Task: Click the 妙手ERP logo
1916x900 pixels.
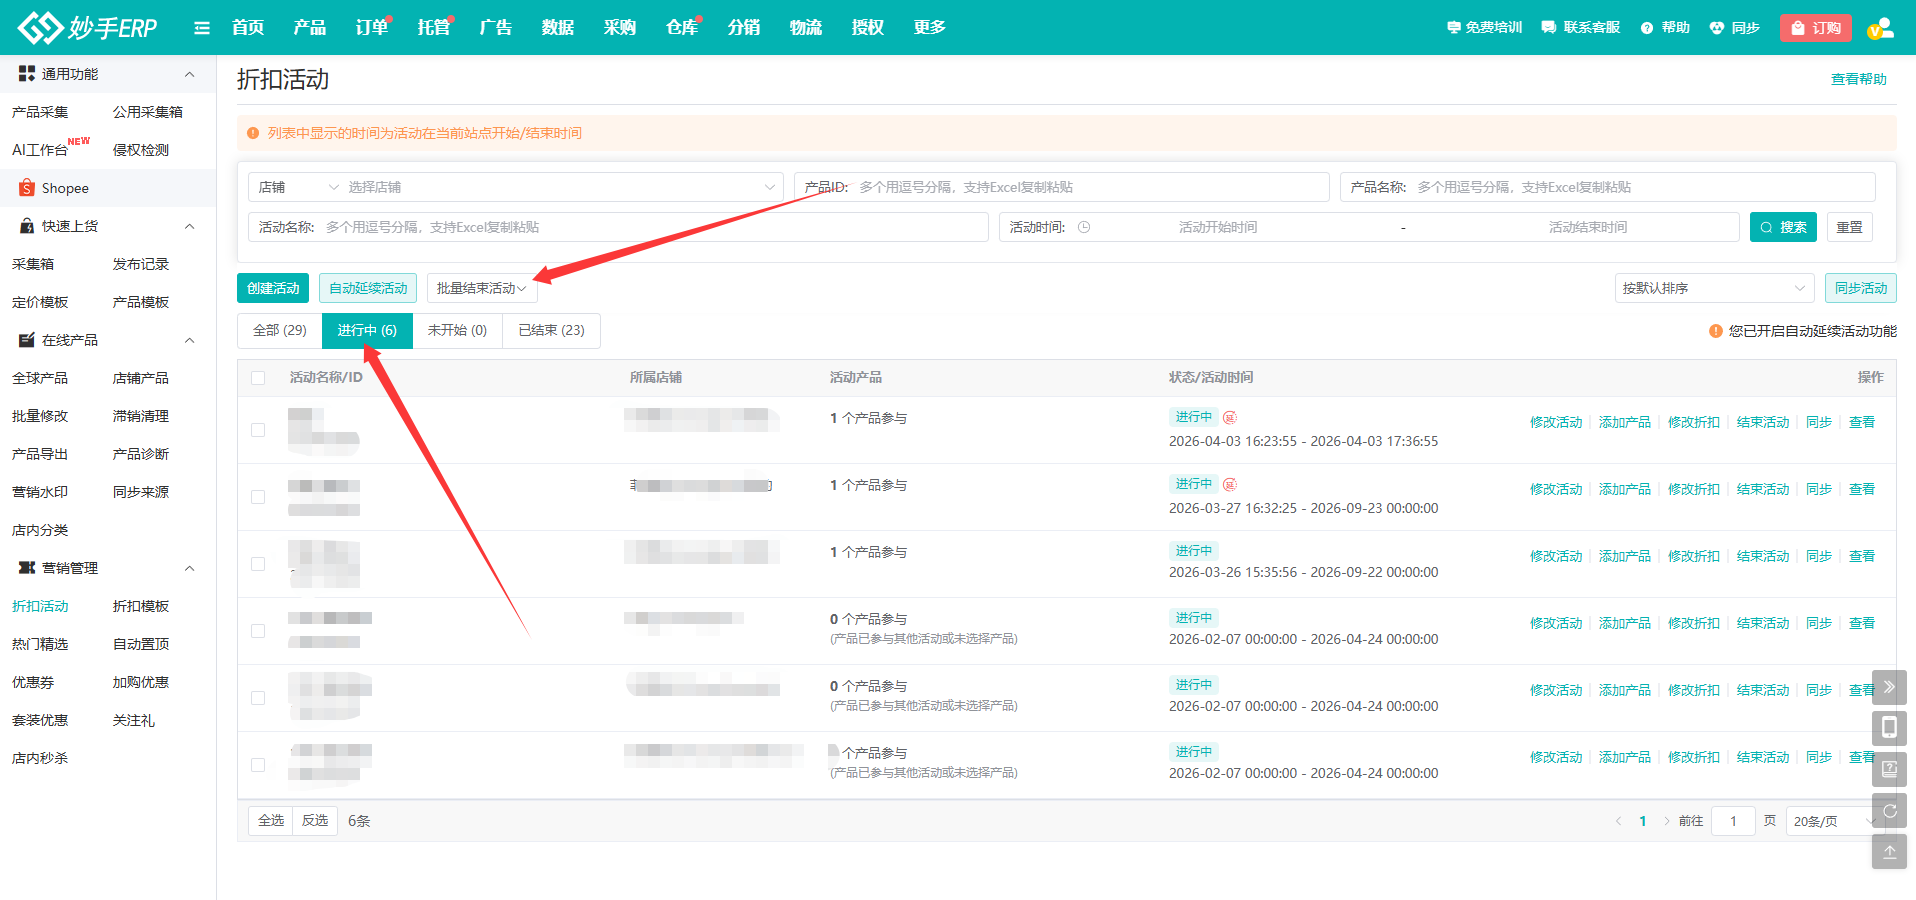Action: click(x=88, y=28)
